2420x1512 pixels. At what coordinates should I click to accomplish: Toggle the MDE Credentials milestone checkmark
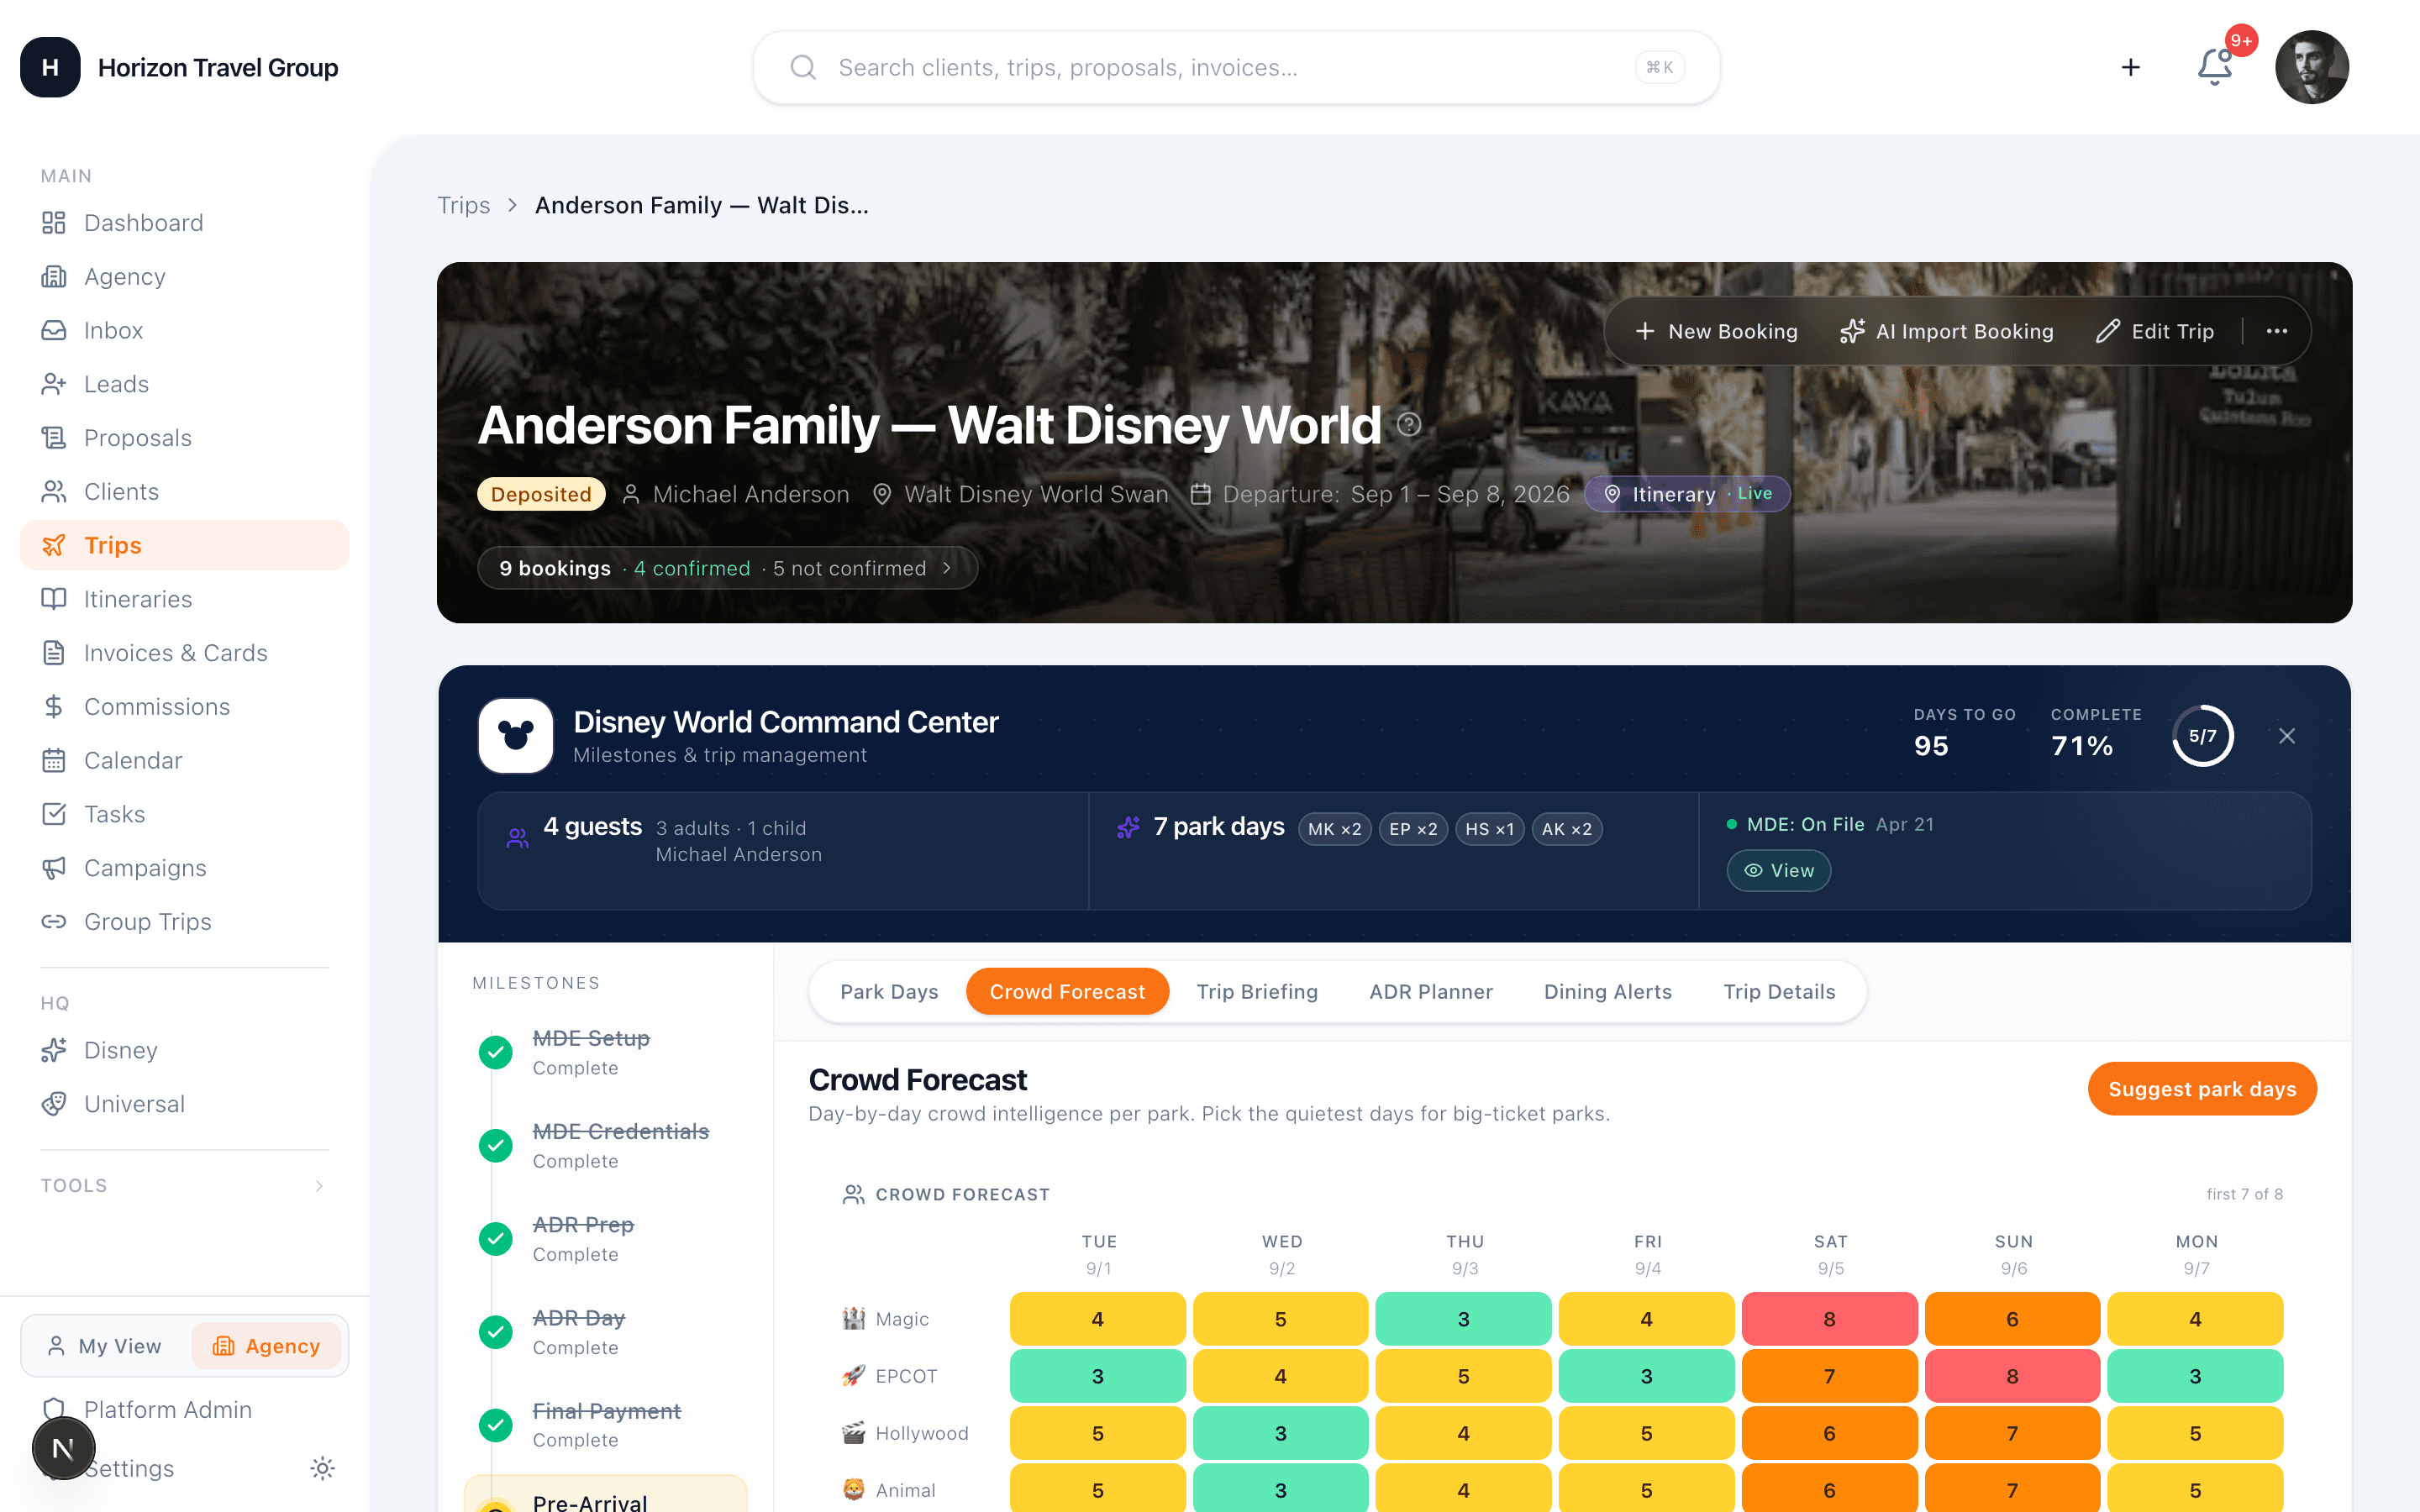coord(495,1145)
